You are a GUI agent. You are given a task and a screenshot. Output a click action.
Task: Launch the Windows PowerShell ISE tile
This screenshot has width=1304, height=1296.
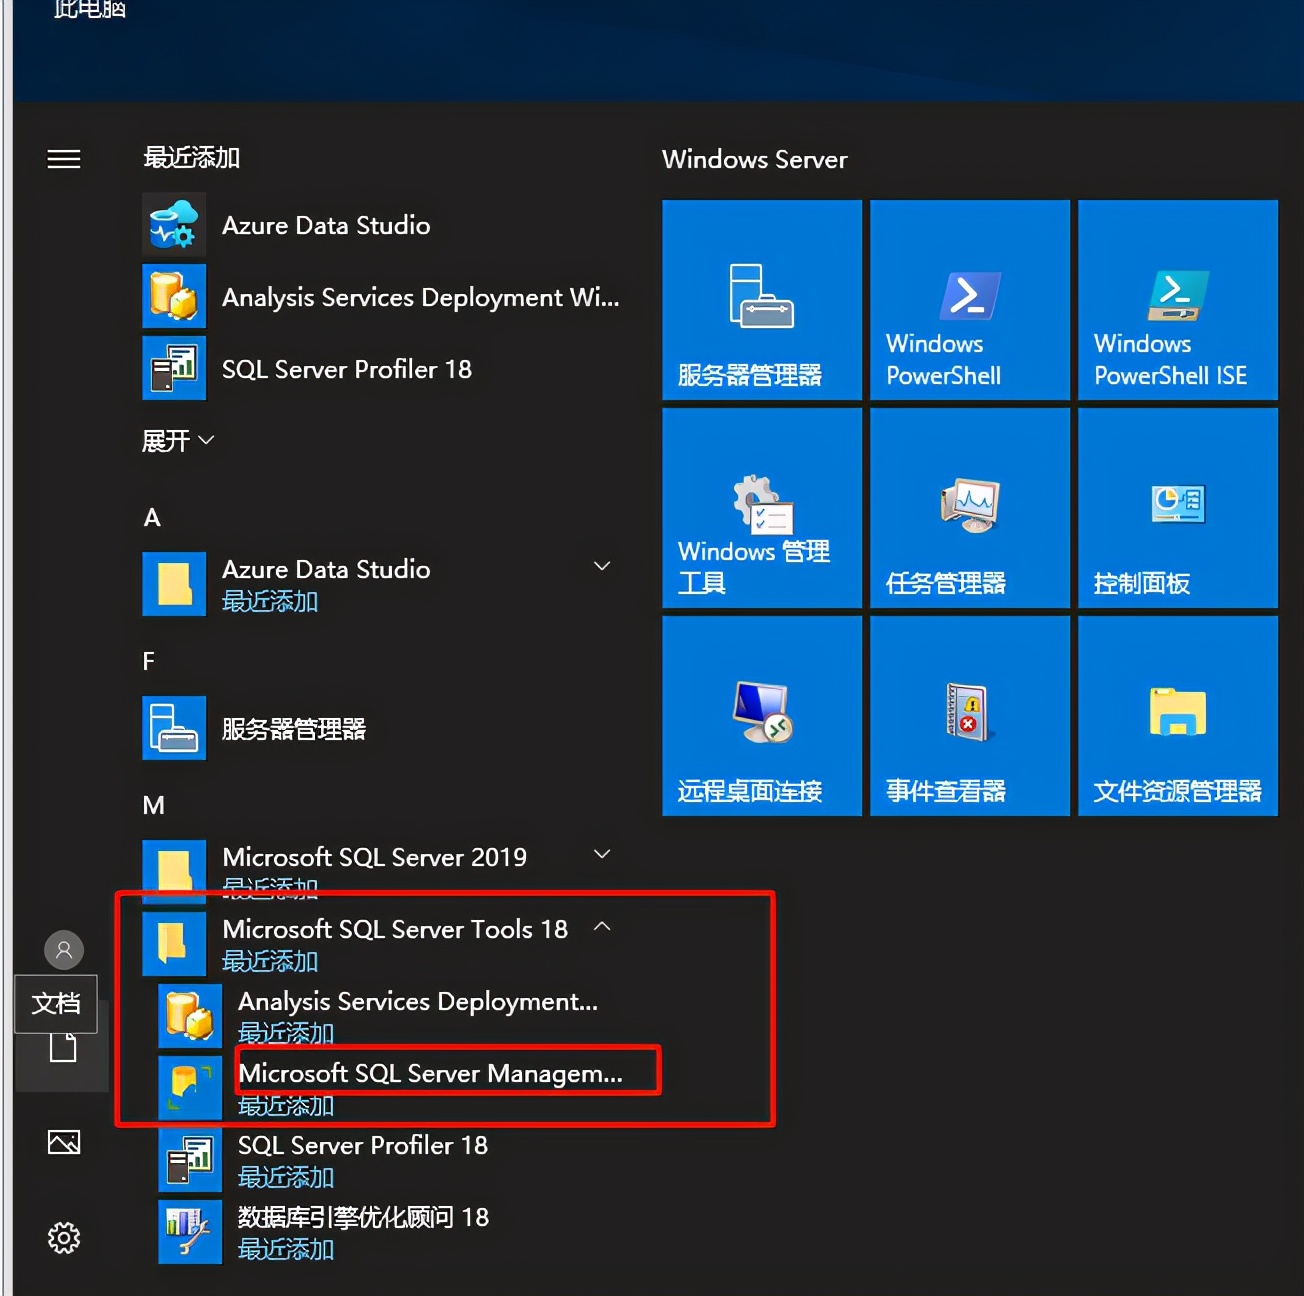pyautogui.click(x=1178, y=300)
